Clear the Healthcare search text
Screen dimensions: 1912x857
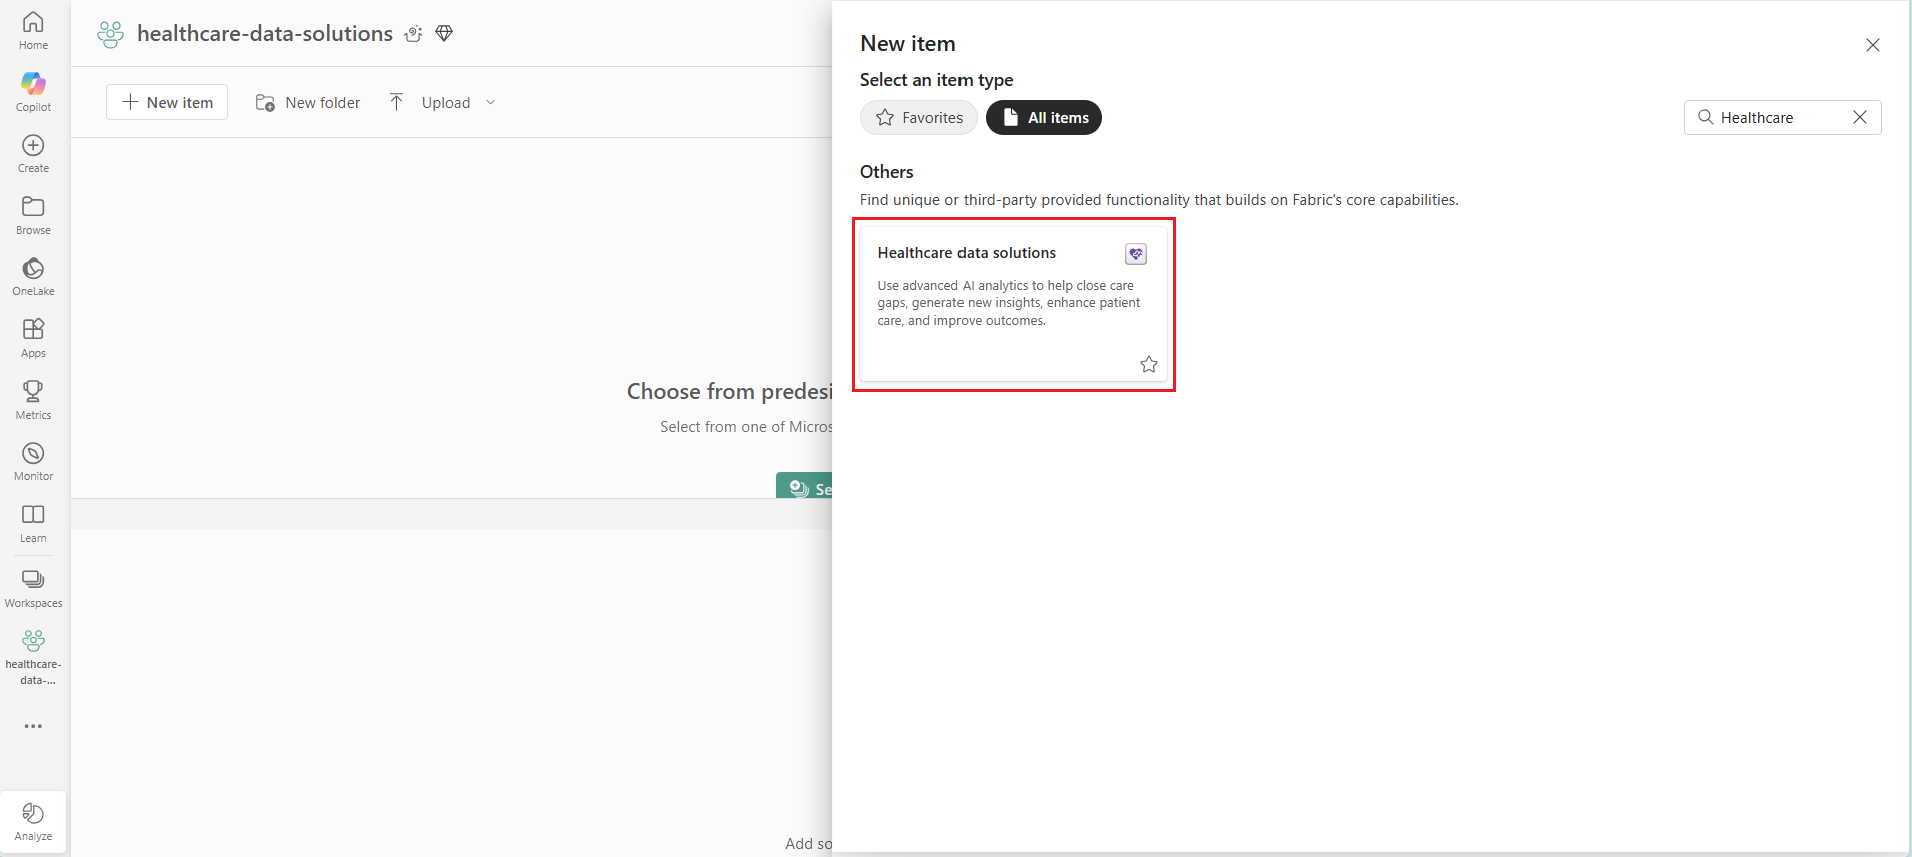pyautogui.click(x=1859, y=117)
